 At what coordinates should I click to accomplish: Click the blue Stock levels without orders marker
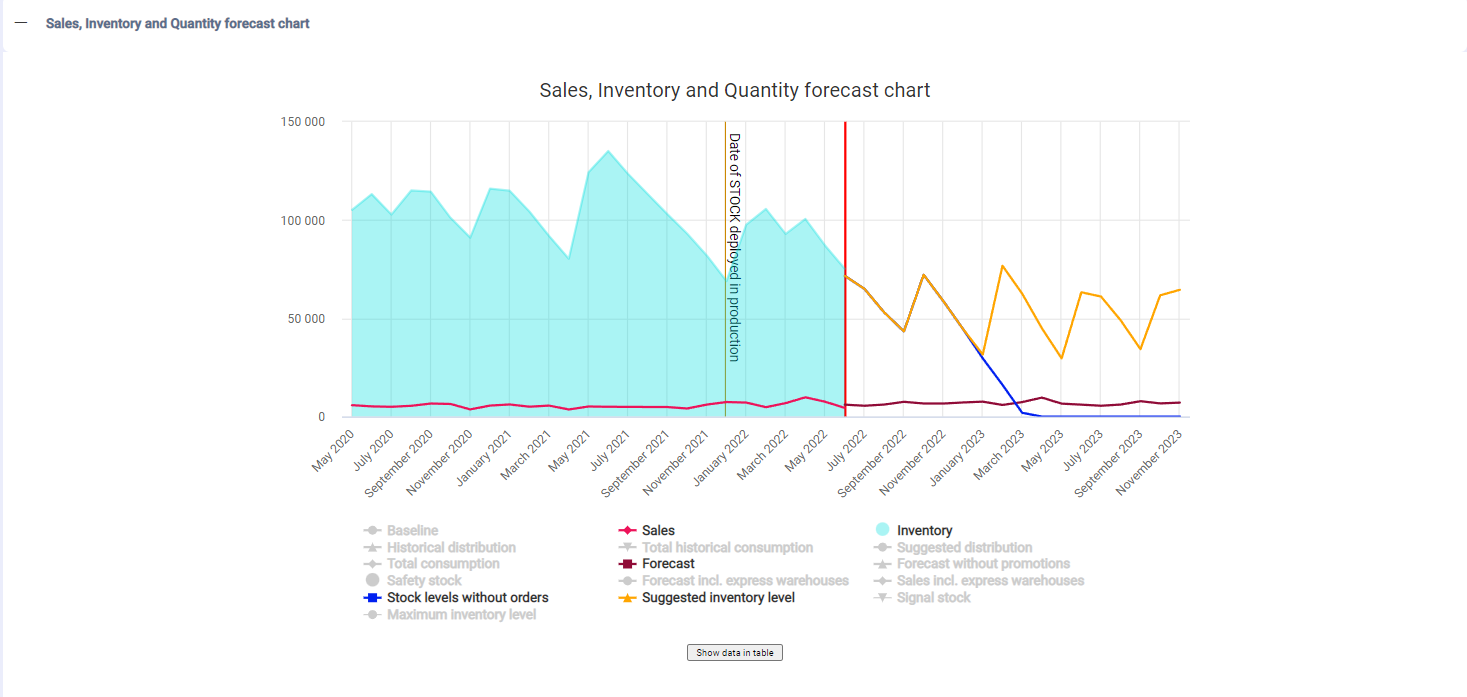click(x=372, y=598)
